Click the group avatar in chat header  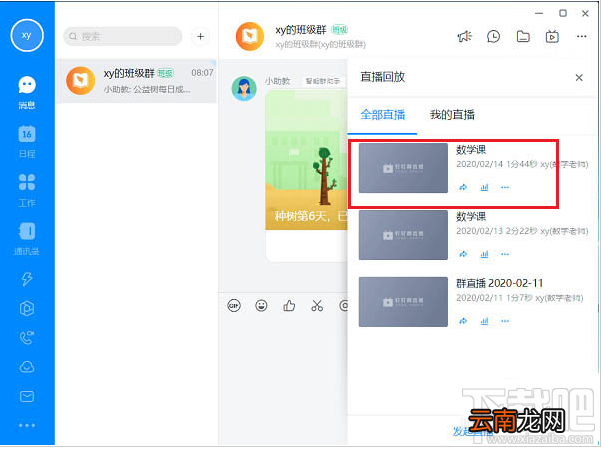pos(250,36)
